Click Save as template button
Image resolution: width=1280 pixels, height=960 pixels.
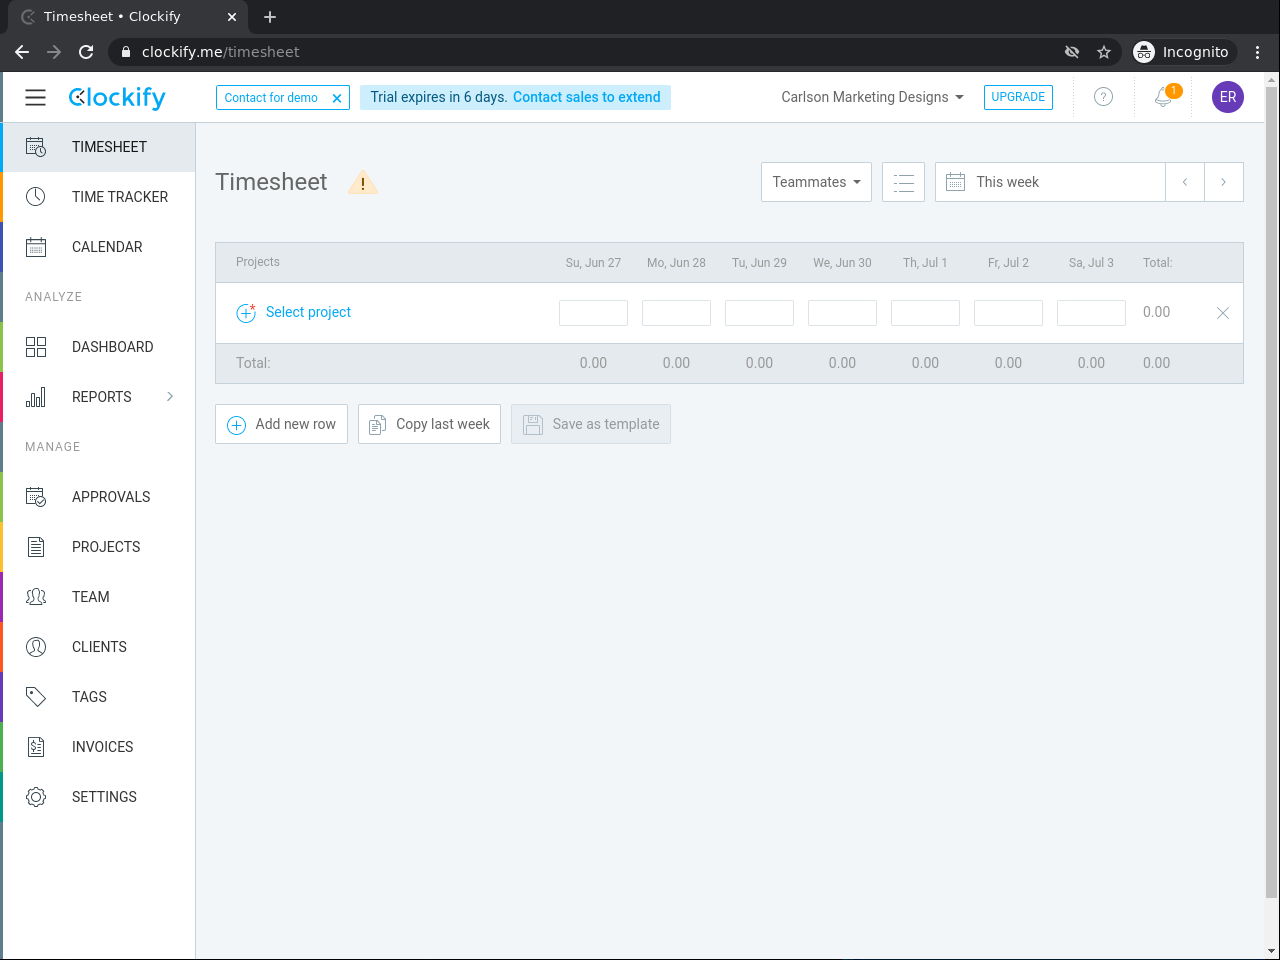coord(591,424)
